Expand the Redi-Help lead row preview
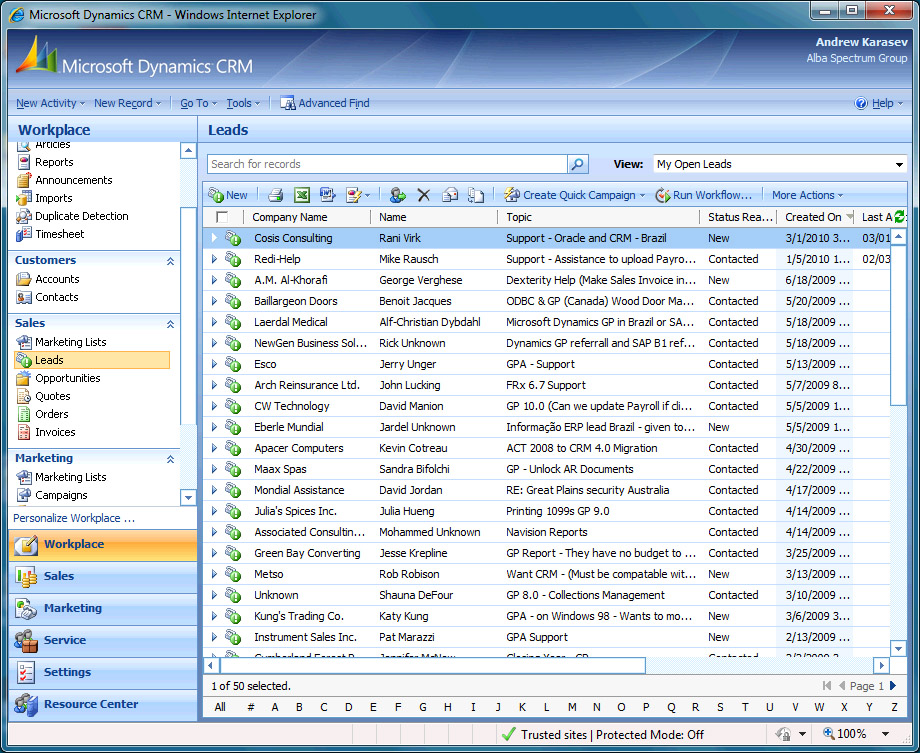Image resolution: width=920 pixels, height=753 pixels. tap(214, 259)
